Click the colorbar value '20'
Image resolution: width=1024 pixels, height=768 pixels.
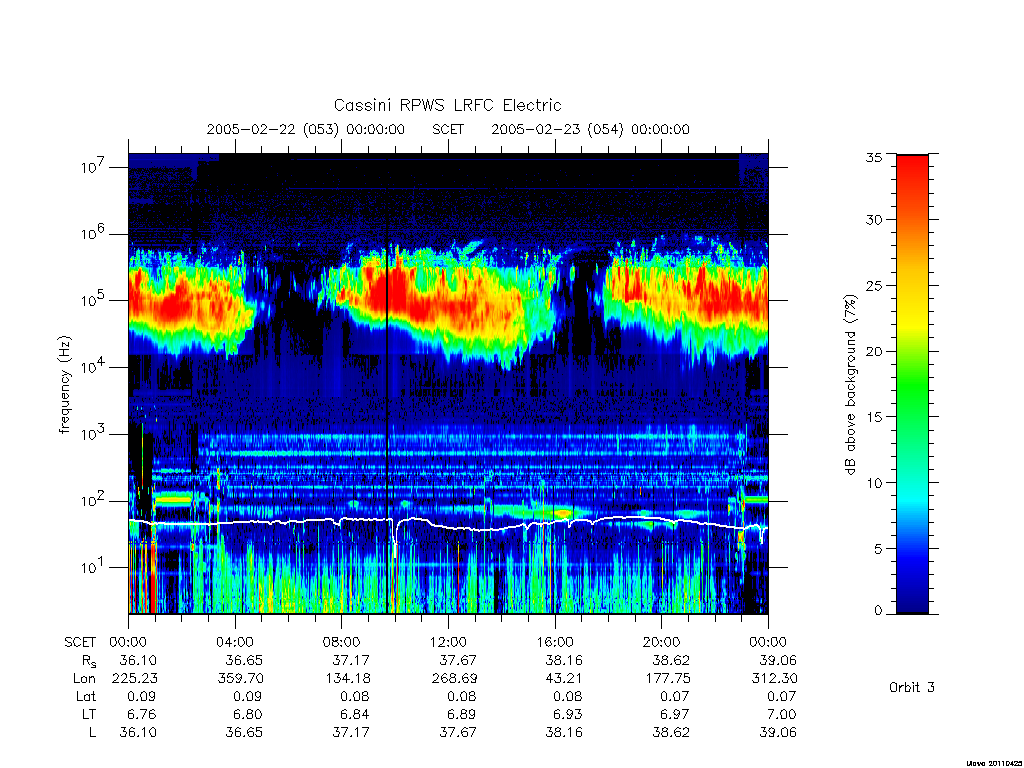tap(874, 351)
